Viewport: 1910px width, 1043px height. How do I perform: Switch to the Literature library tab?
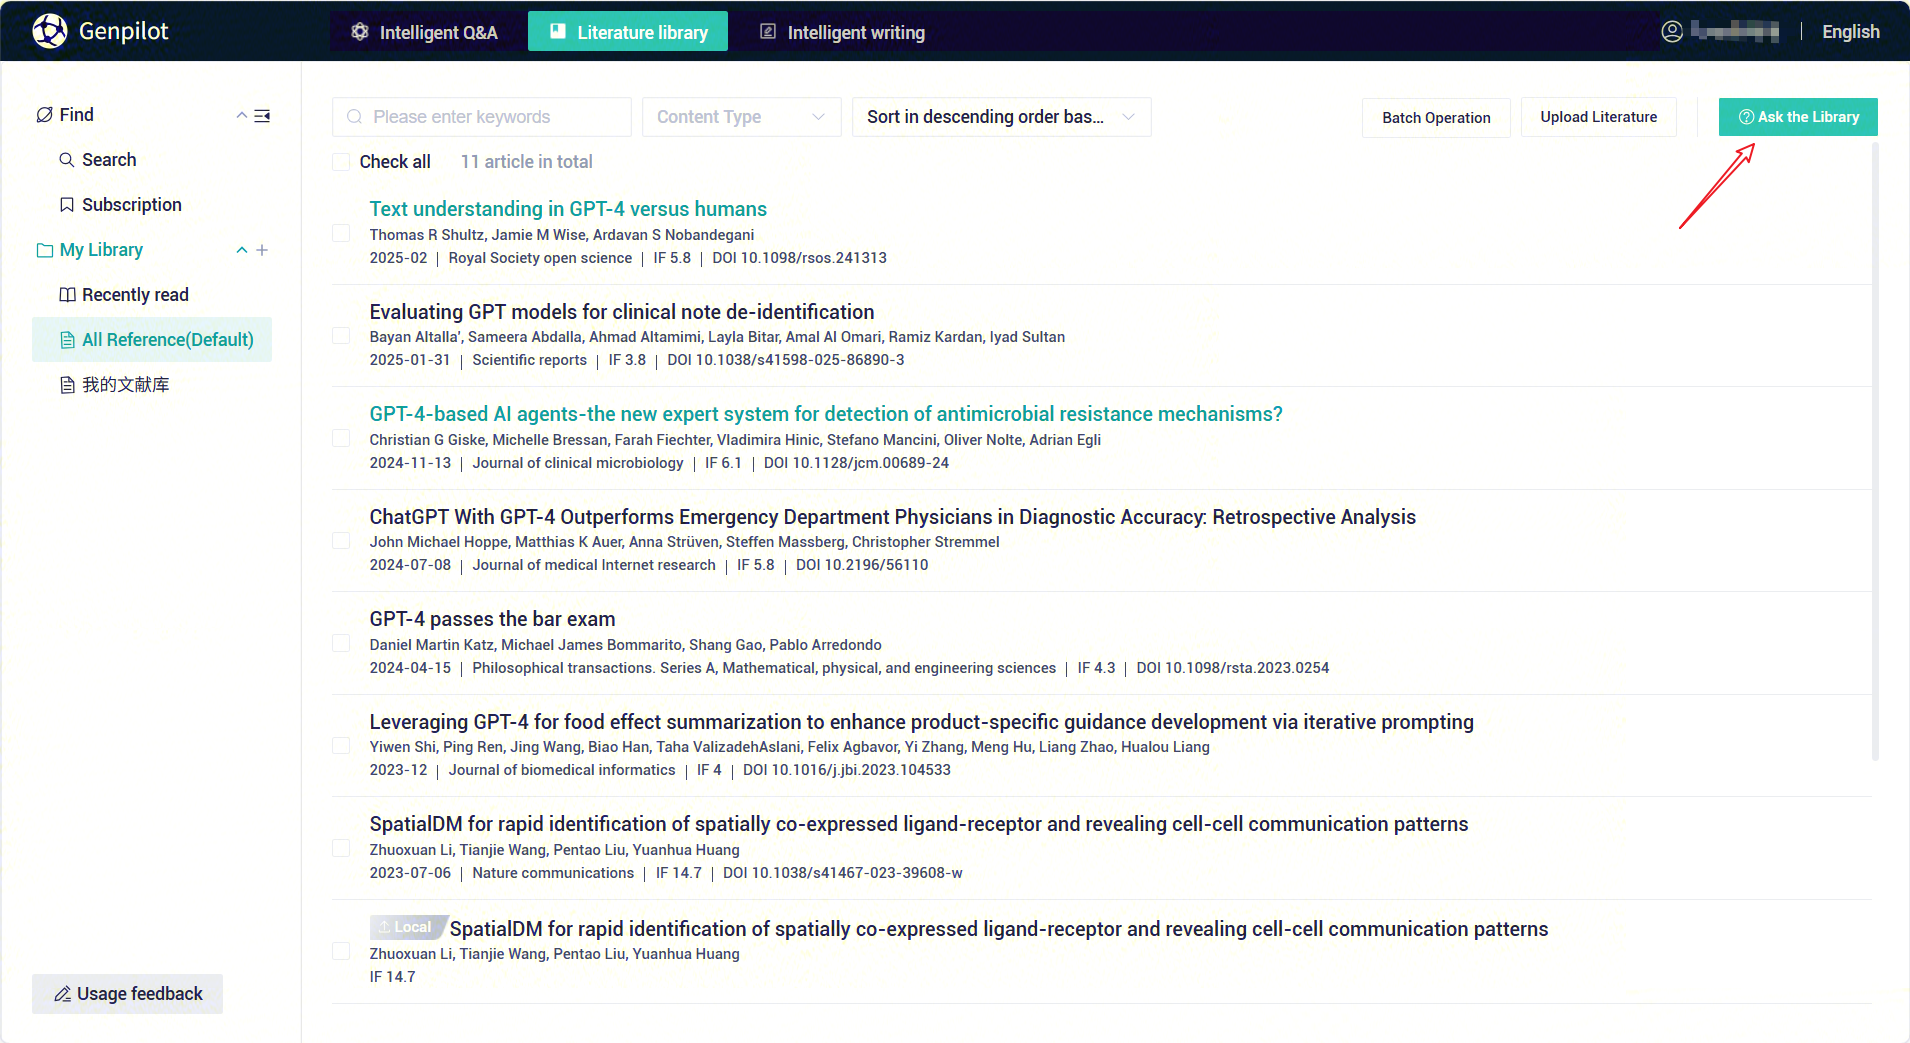628,32
